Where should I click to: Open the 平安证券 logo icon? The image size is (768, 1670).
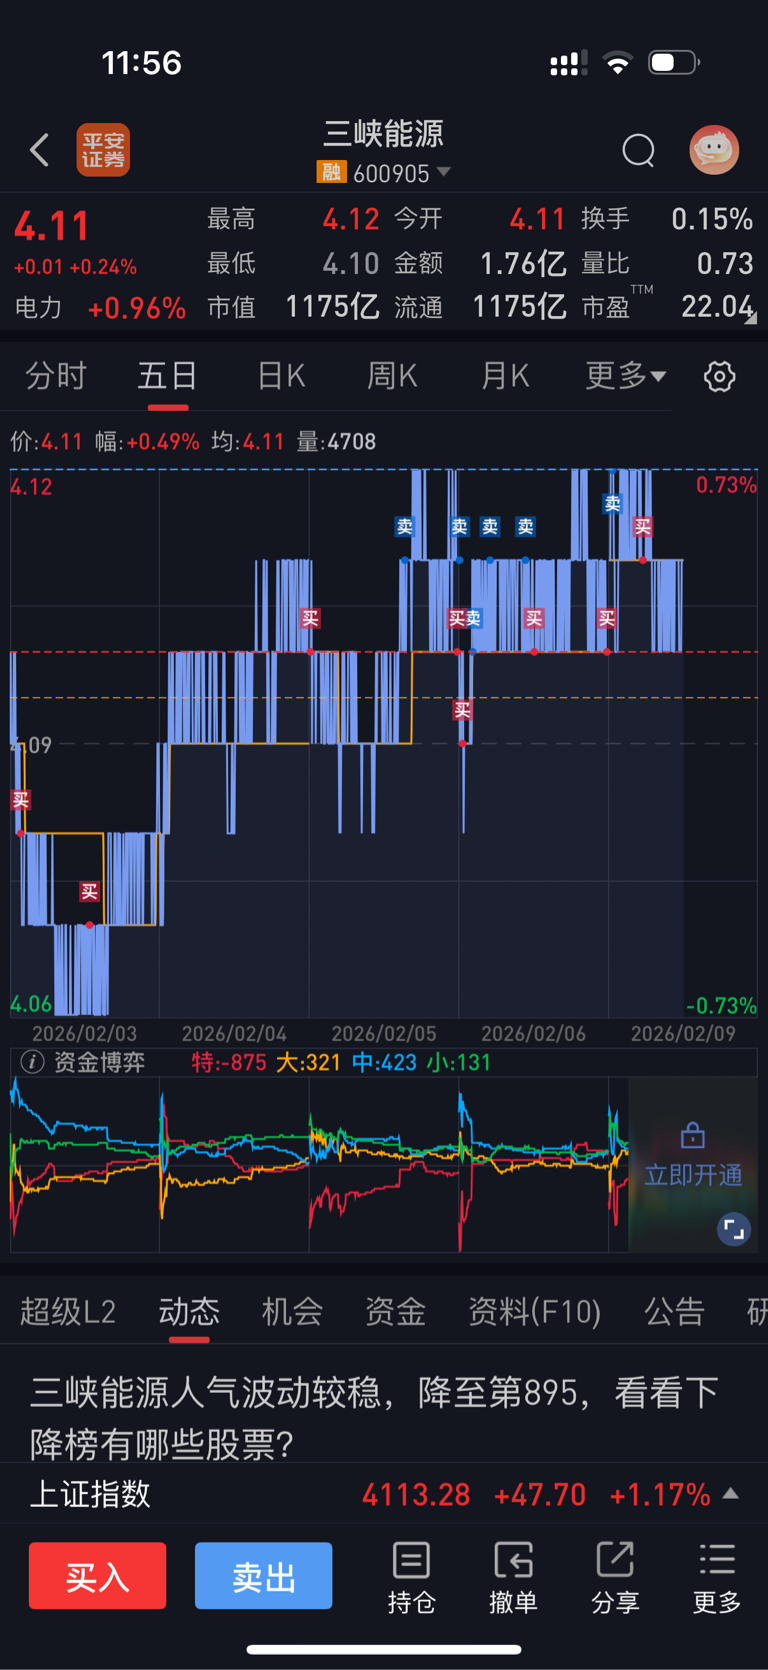pos(103,150)
